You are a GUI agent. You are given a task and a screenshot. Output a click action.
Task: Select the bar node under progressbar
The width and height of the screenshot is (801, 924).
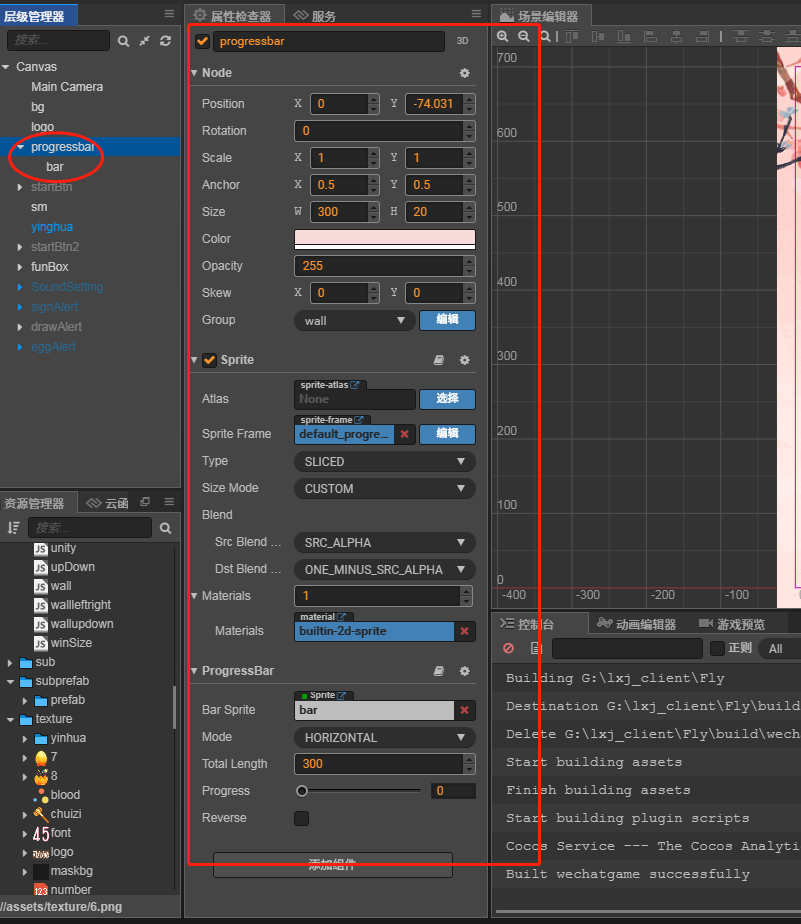pyautogui.click(x=58, y=166)
